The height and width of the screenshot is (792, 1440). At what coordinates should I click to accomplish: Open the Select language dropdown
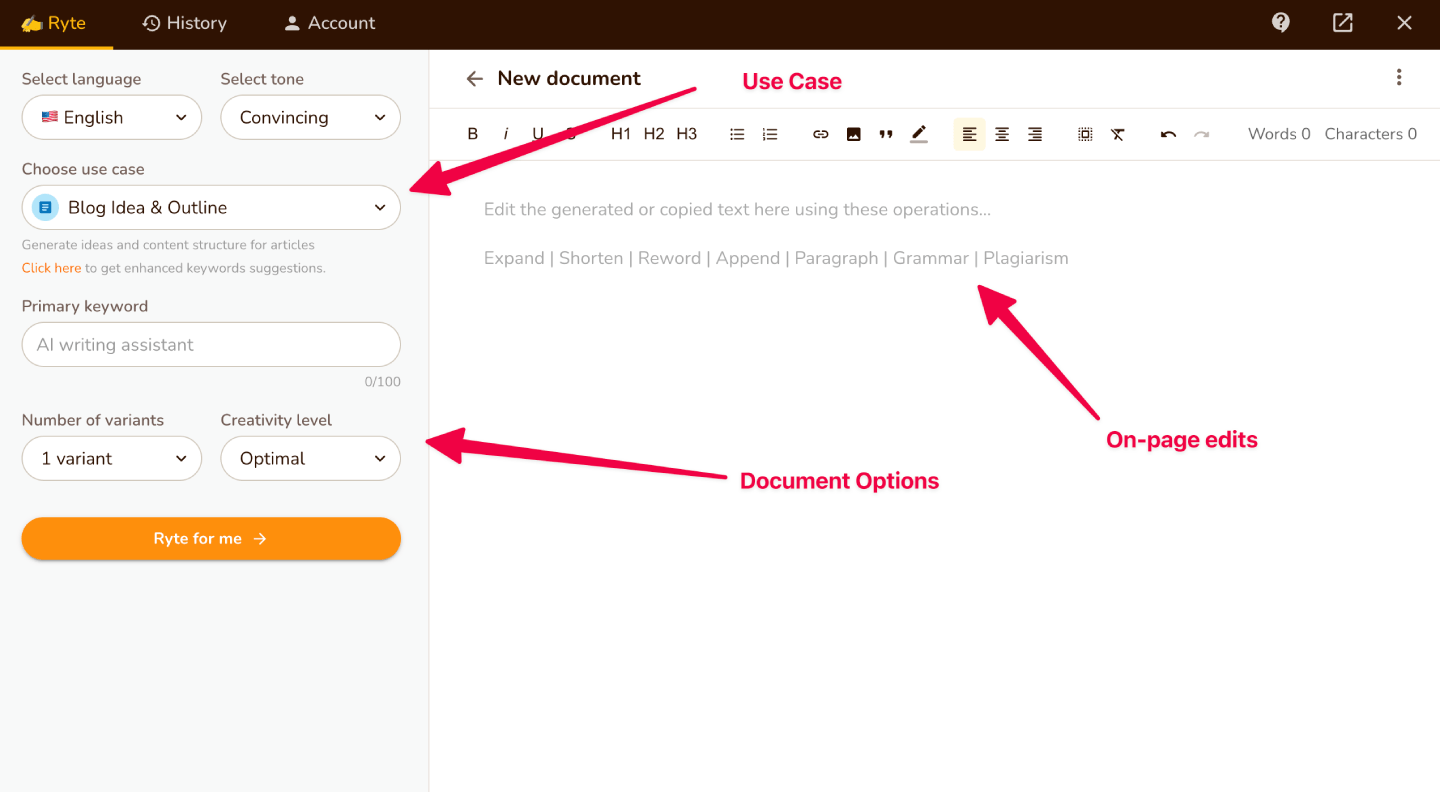pos(112,117)
